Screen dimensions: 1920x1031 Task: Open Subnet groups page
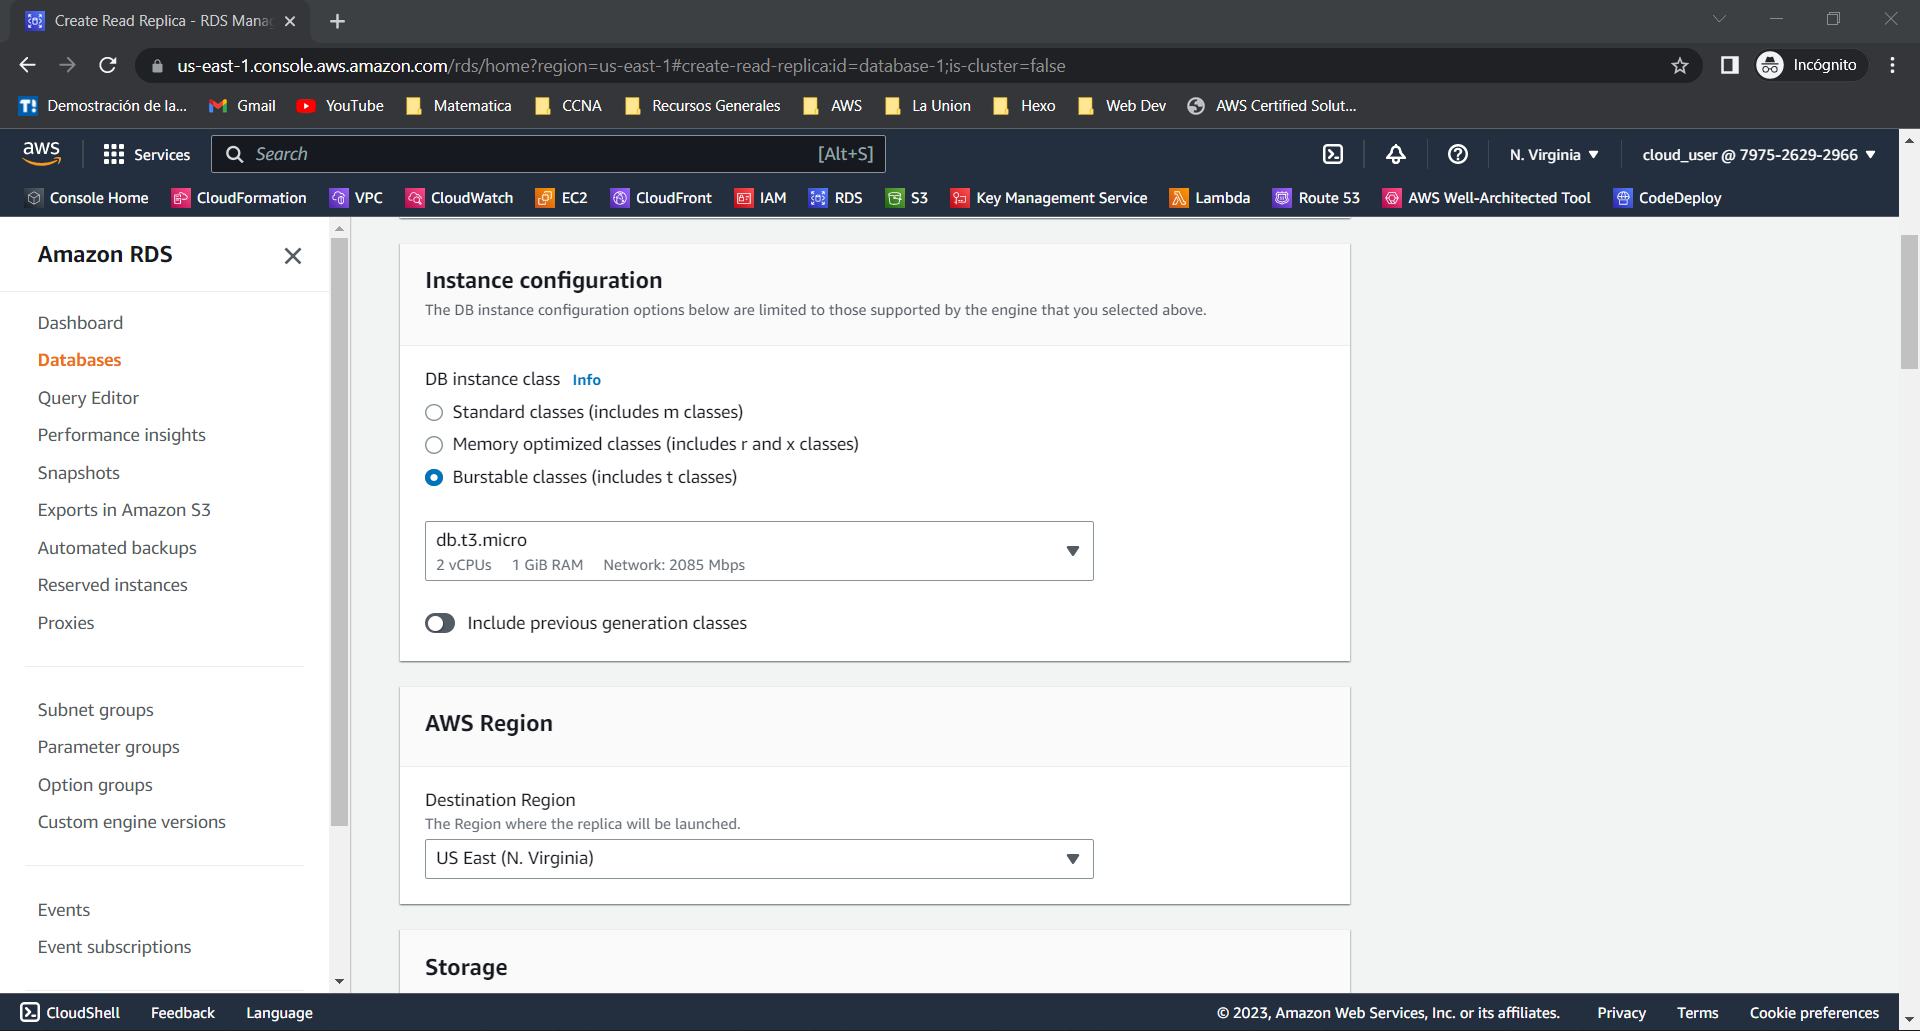click(x=96, y=710)
